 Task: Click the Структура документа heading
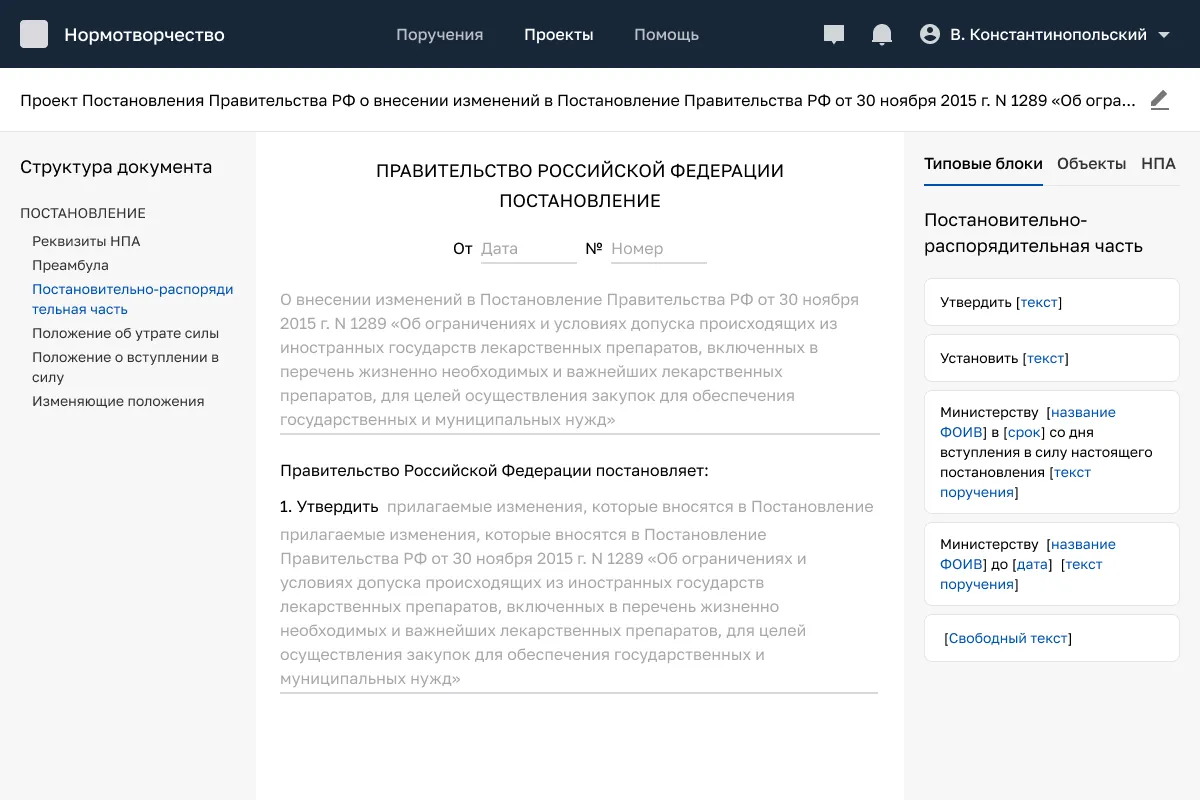(x=116, y=167)
